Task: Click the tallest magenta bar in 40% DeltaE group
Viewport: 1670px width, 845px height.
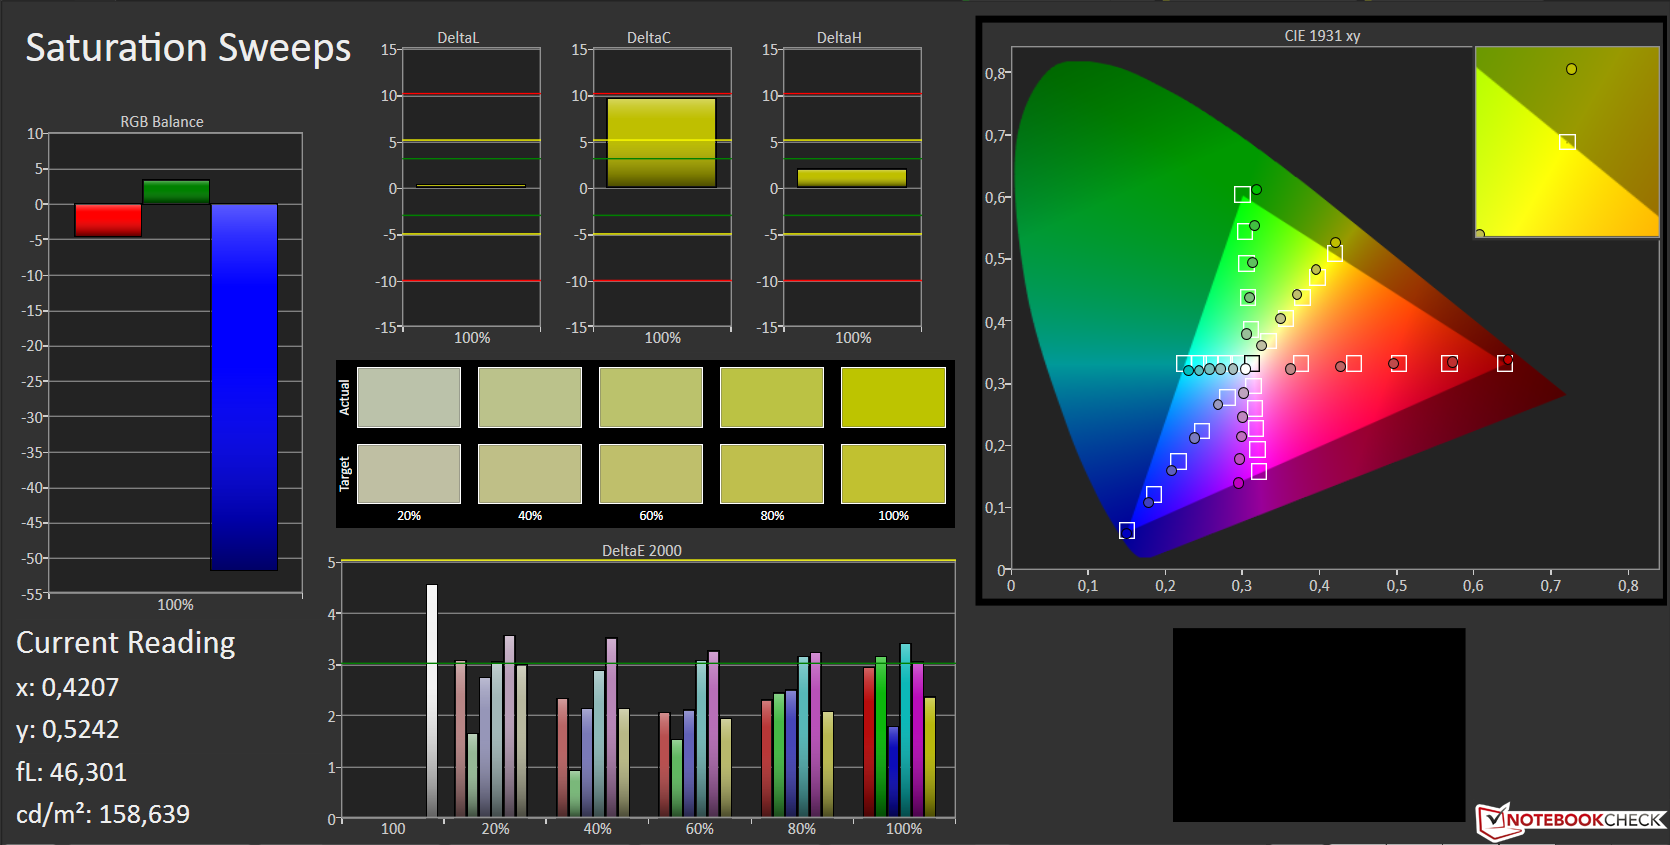Action: tap(611, 727)
